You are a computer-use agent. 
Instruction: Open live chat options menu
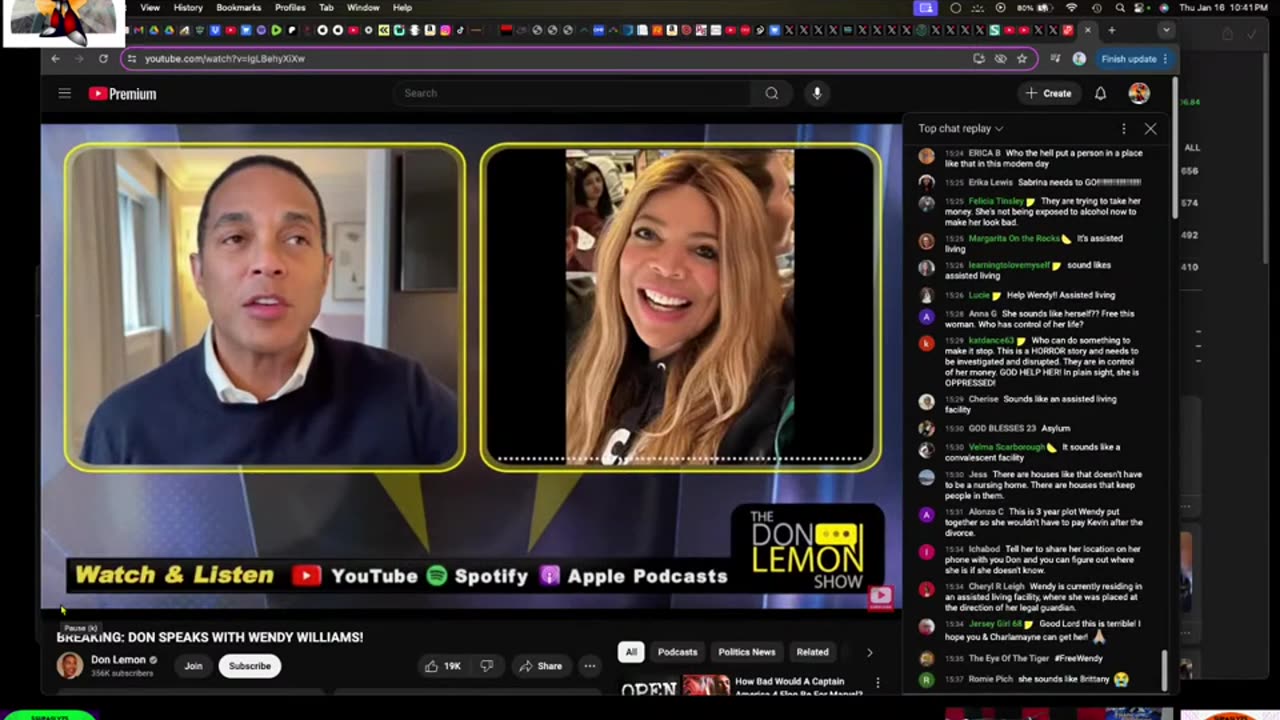(1123, 128)
